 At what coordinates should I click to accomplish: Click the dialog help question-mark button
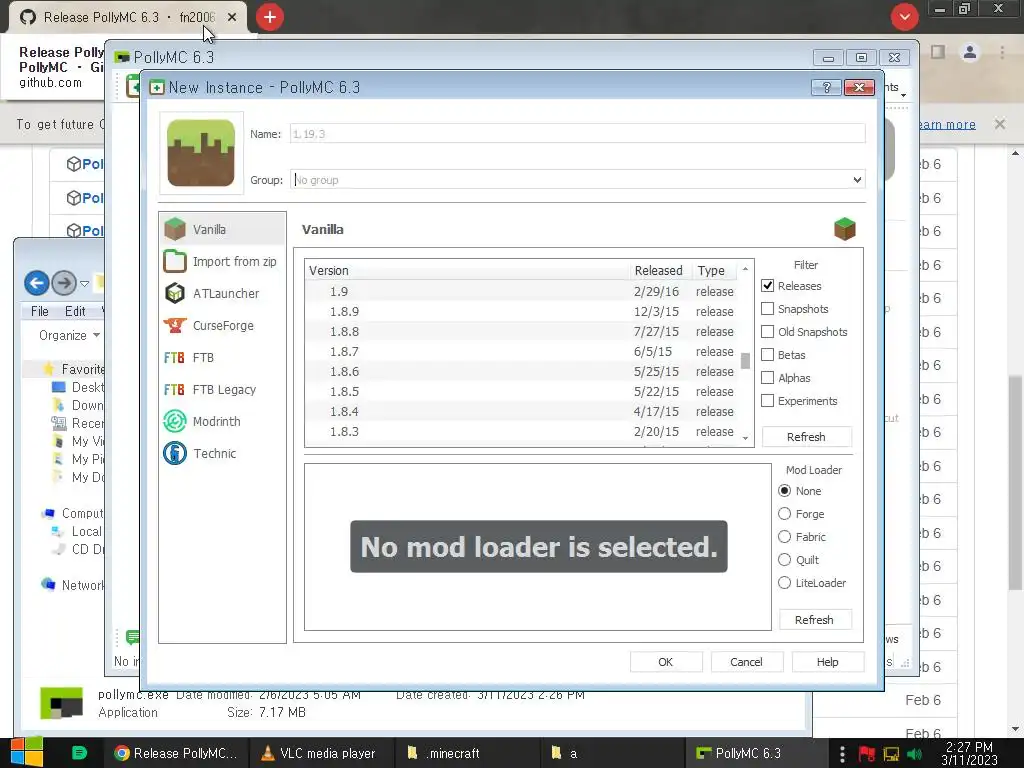click(826, 87)
